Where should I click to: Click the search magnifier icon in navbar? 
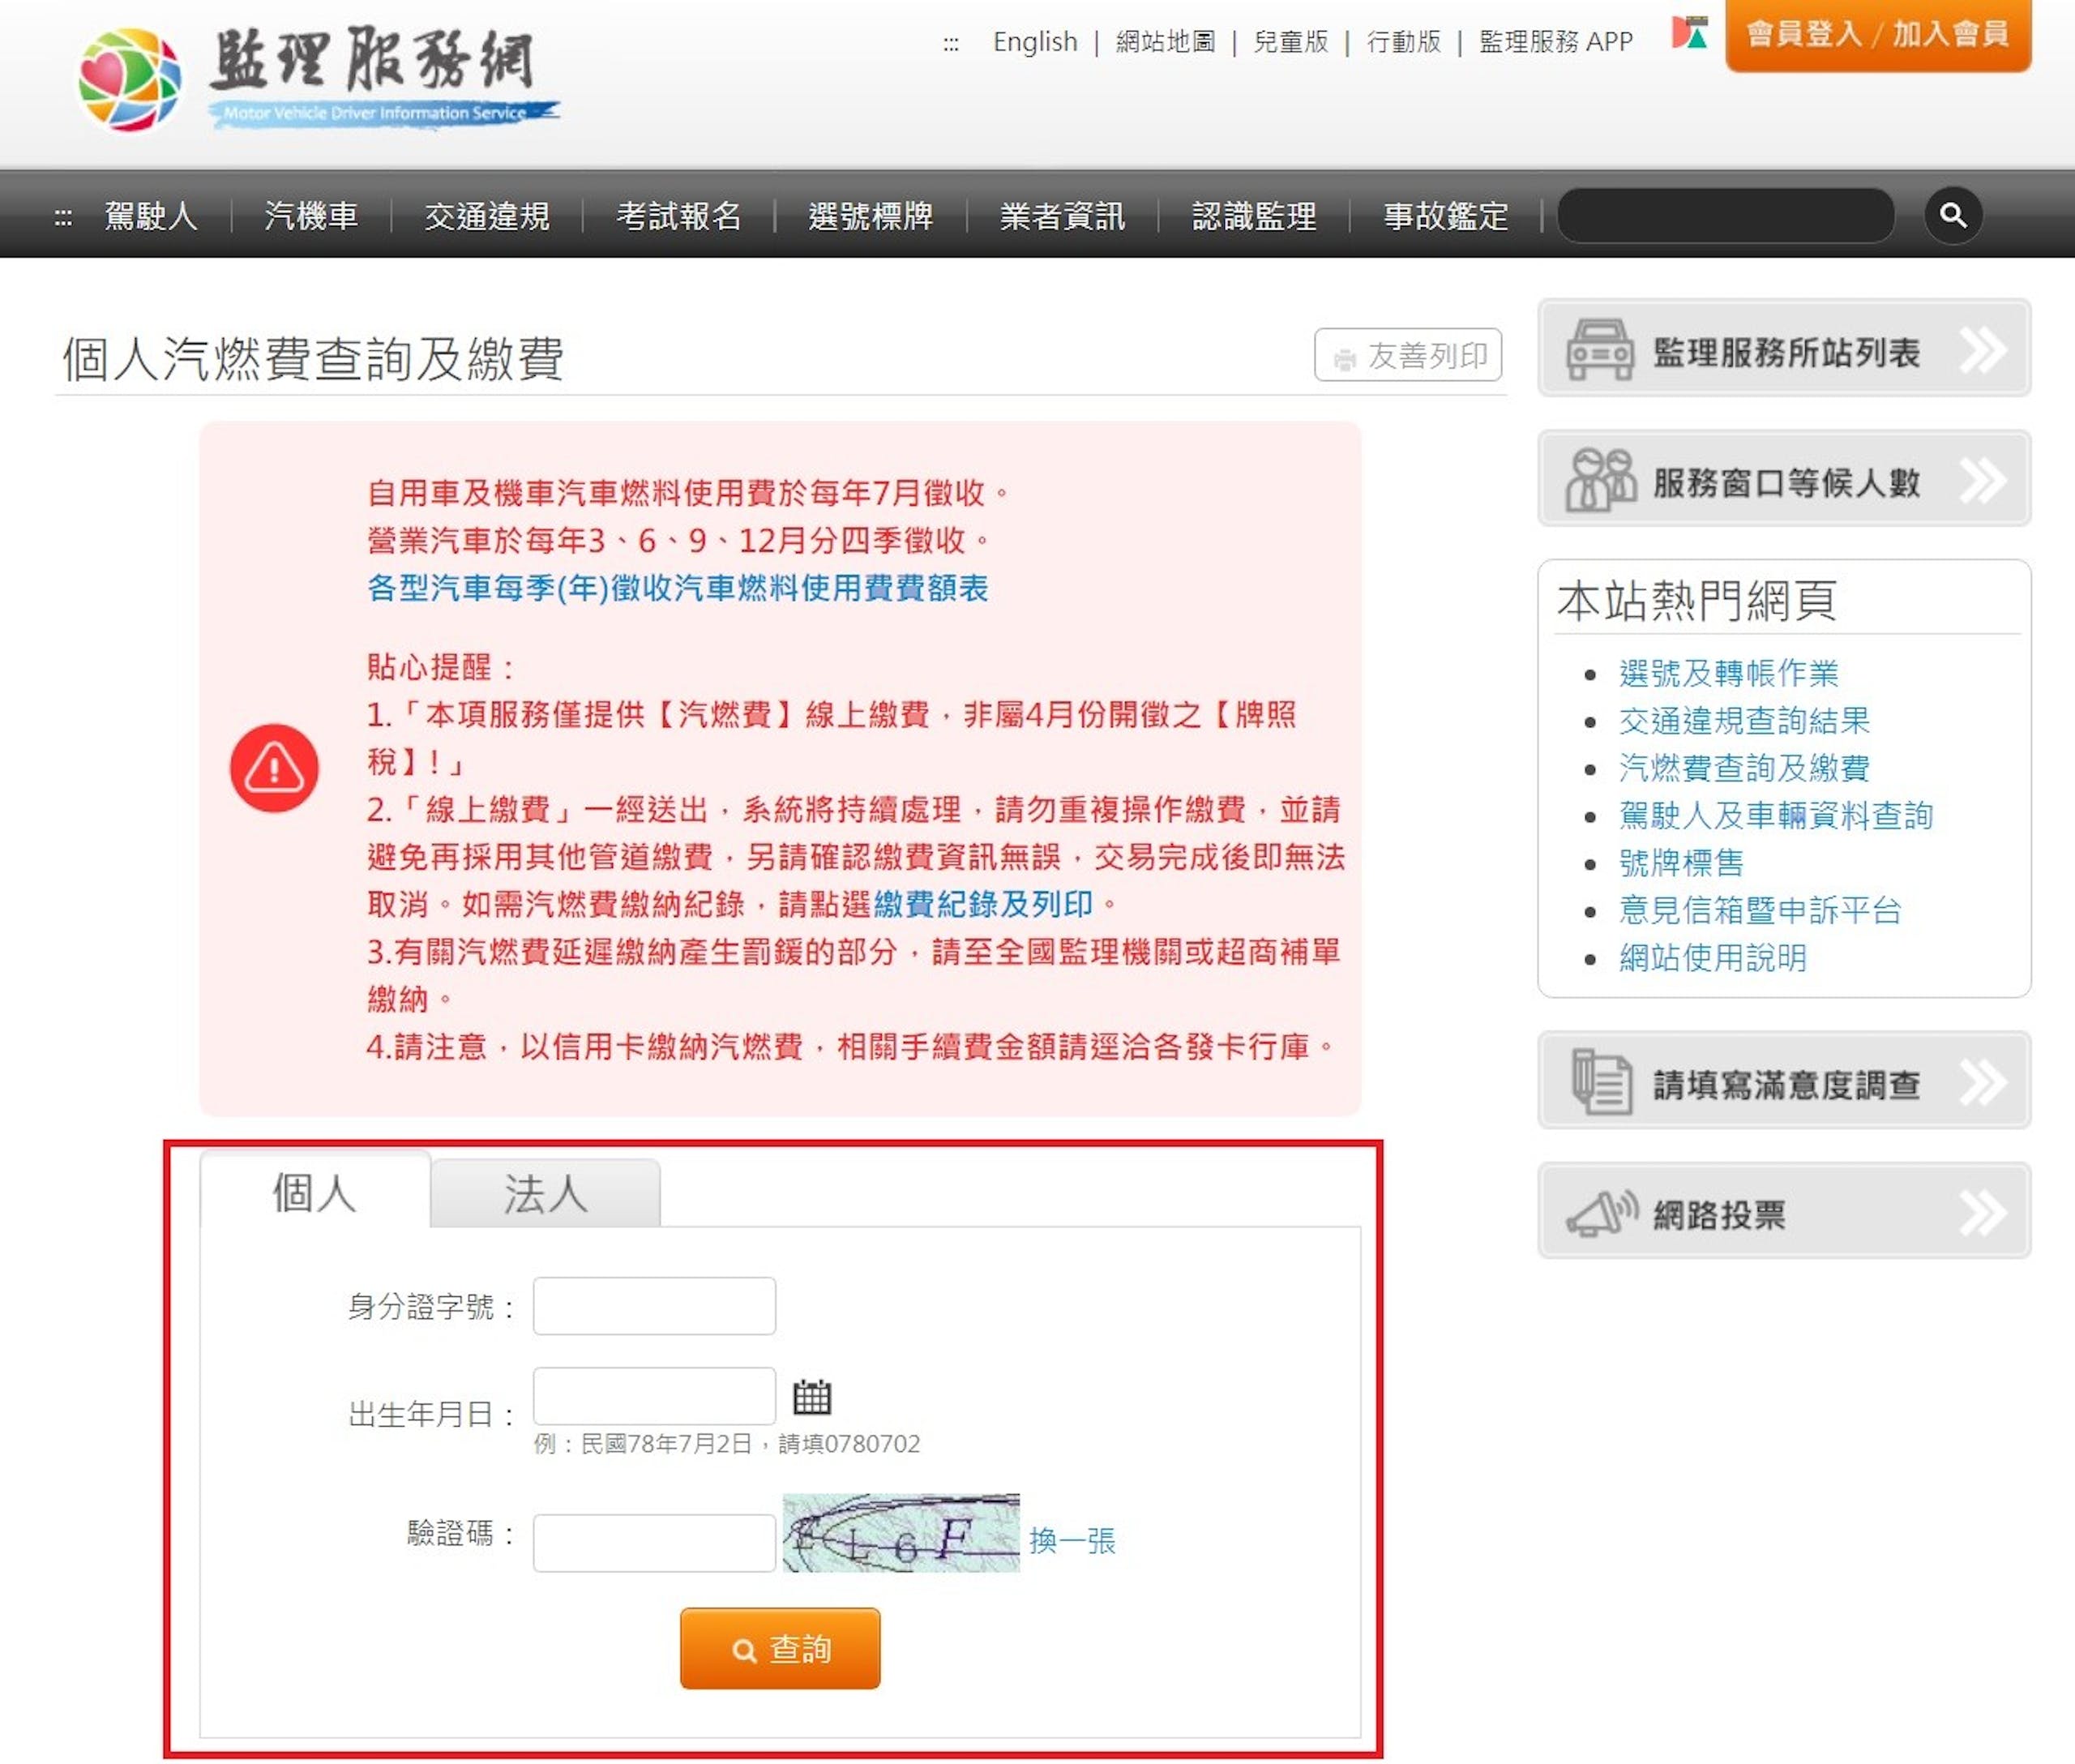(x=1952, y=214)
